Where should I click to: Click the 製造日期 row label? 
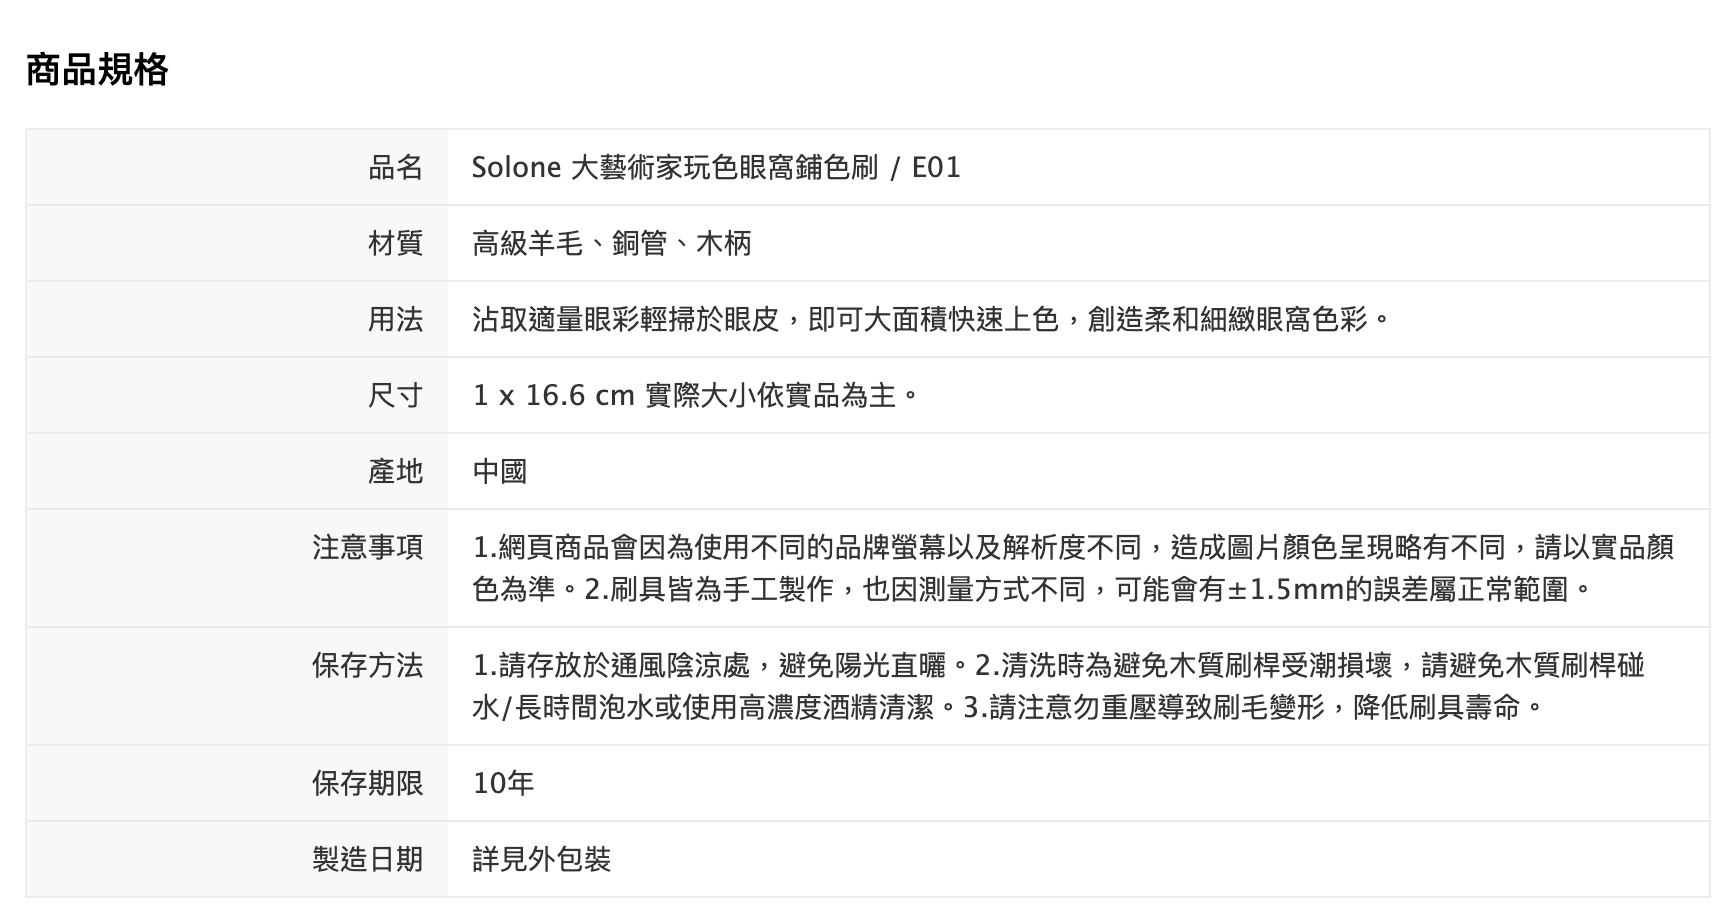tap(367, 859)
